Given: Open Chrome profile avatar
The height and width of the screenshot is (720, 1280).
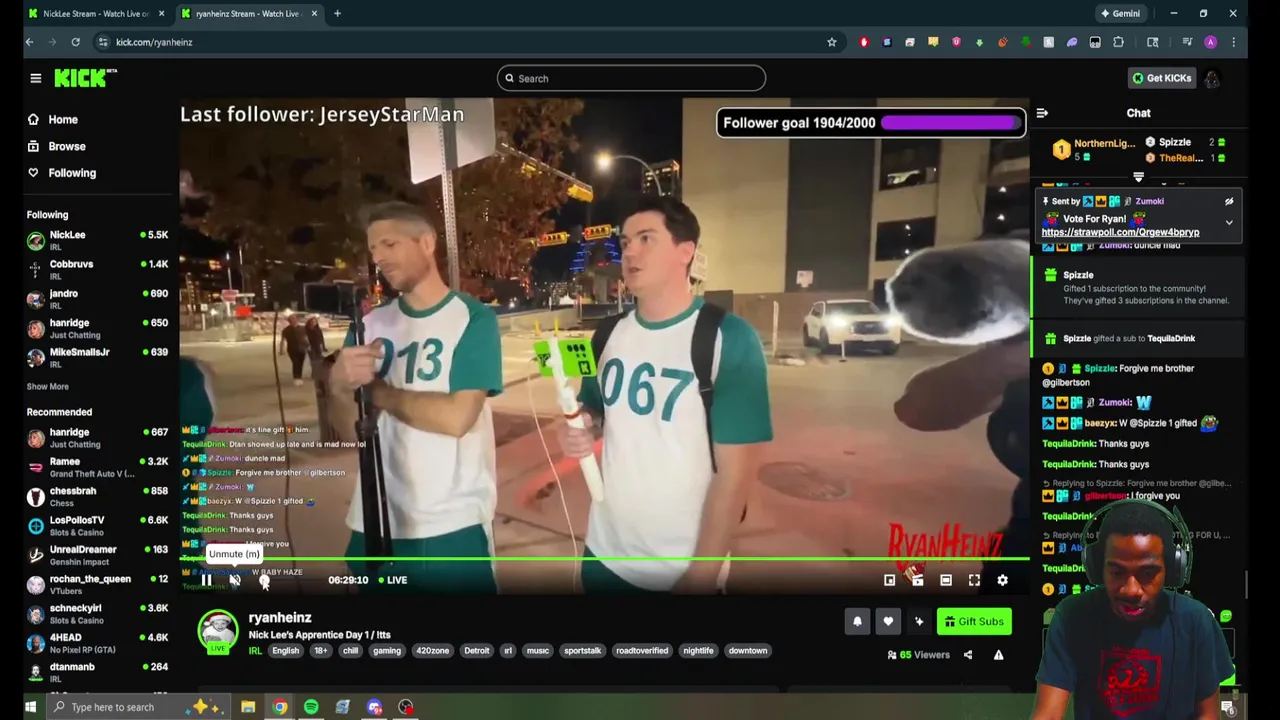Looking at the screenshot, I should pos(1210,42).
